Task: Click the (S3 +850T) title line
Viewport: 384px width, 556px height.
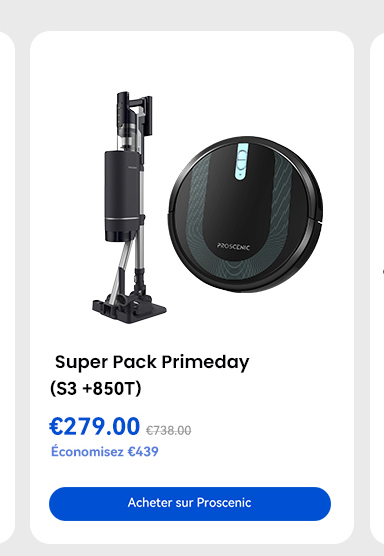Action: [x=96, y=388]
